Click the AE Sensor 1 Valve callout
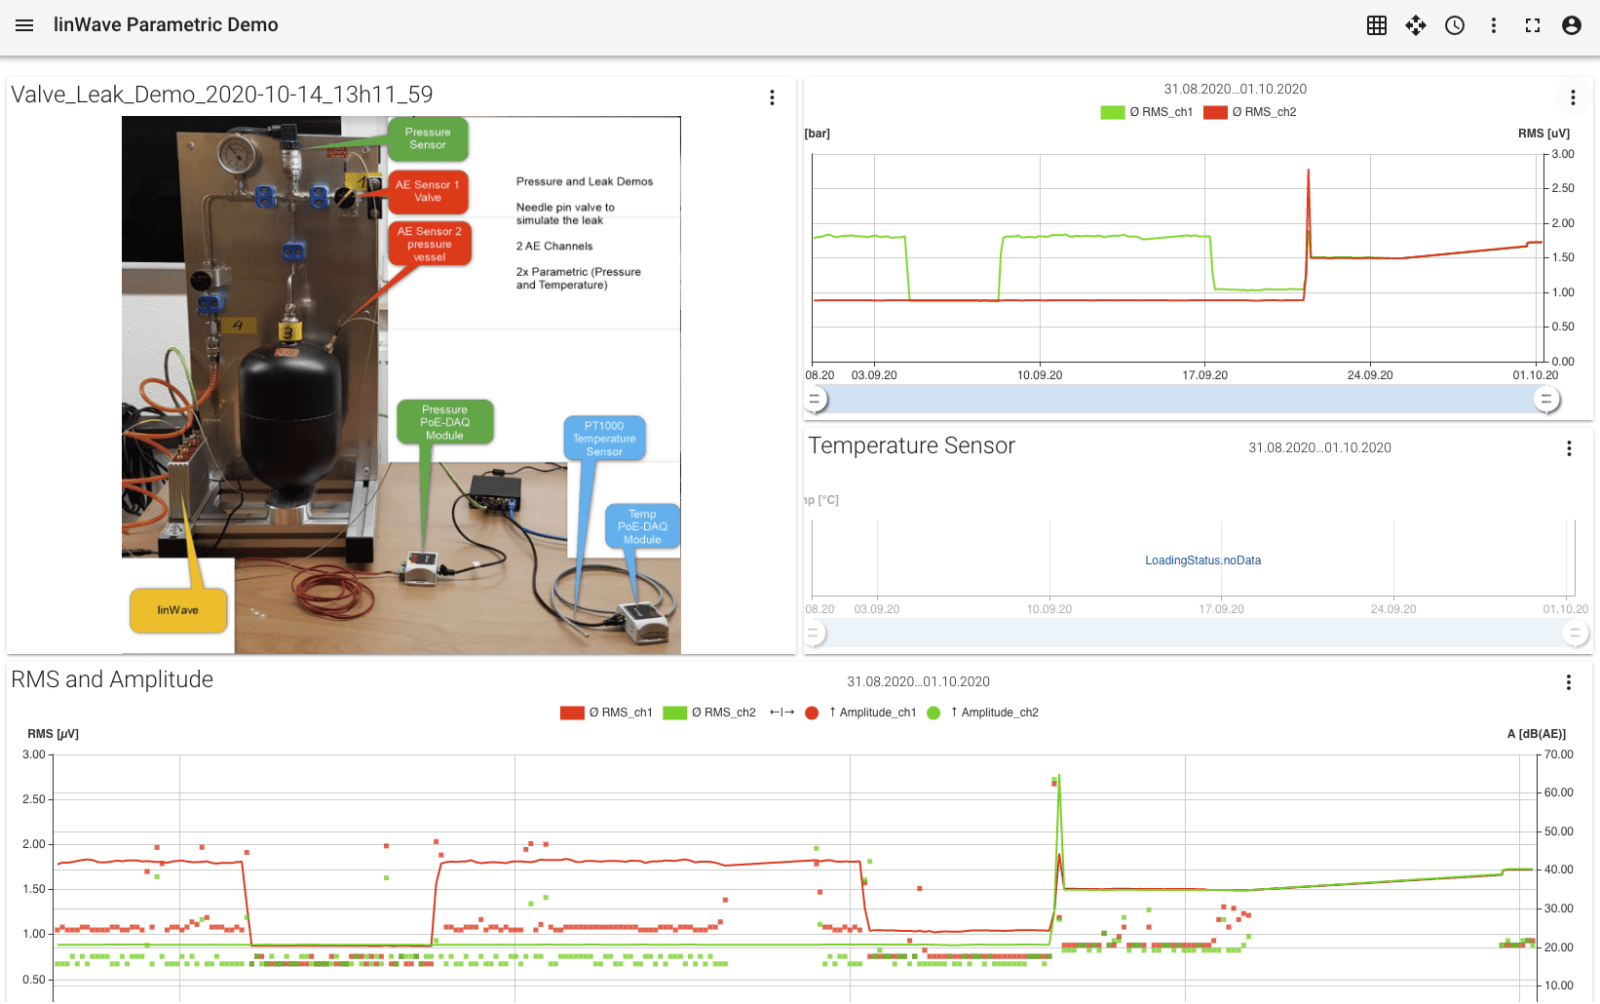1600x1004 pixels. point(428,192)
